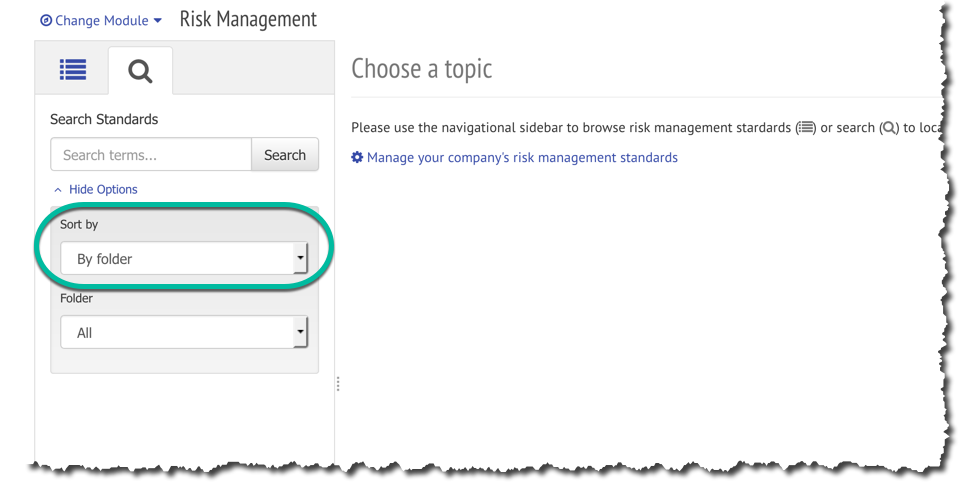Select the magnifying glass search tab
Viewport: 960px width, 482px height.
click(140, 71)
